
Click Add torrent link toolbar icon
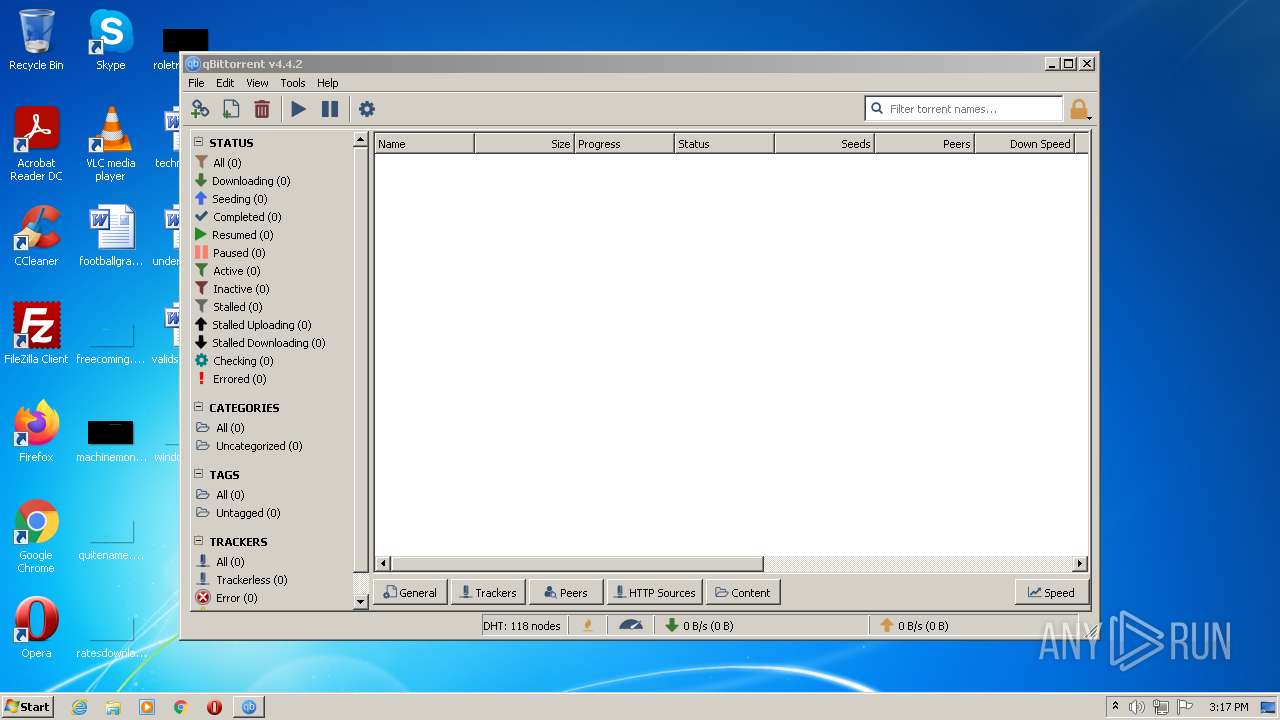pyautogui.click(x=200, y=109)
